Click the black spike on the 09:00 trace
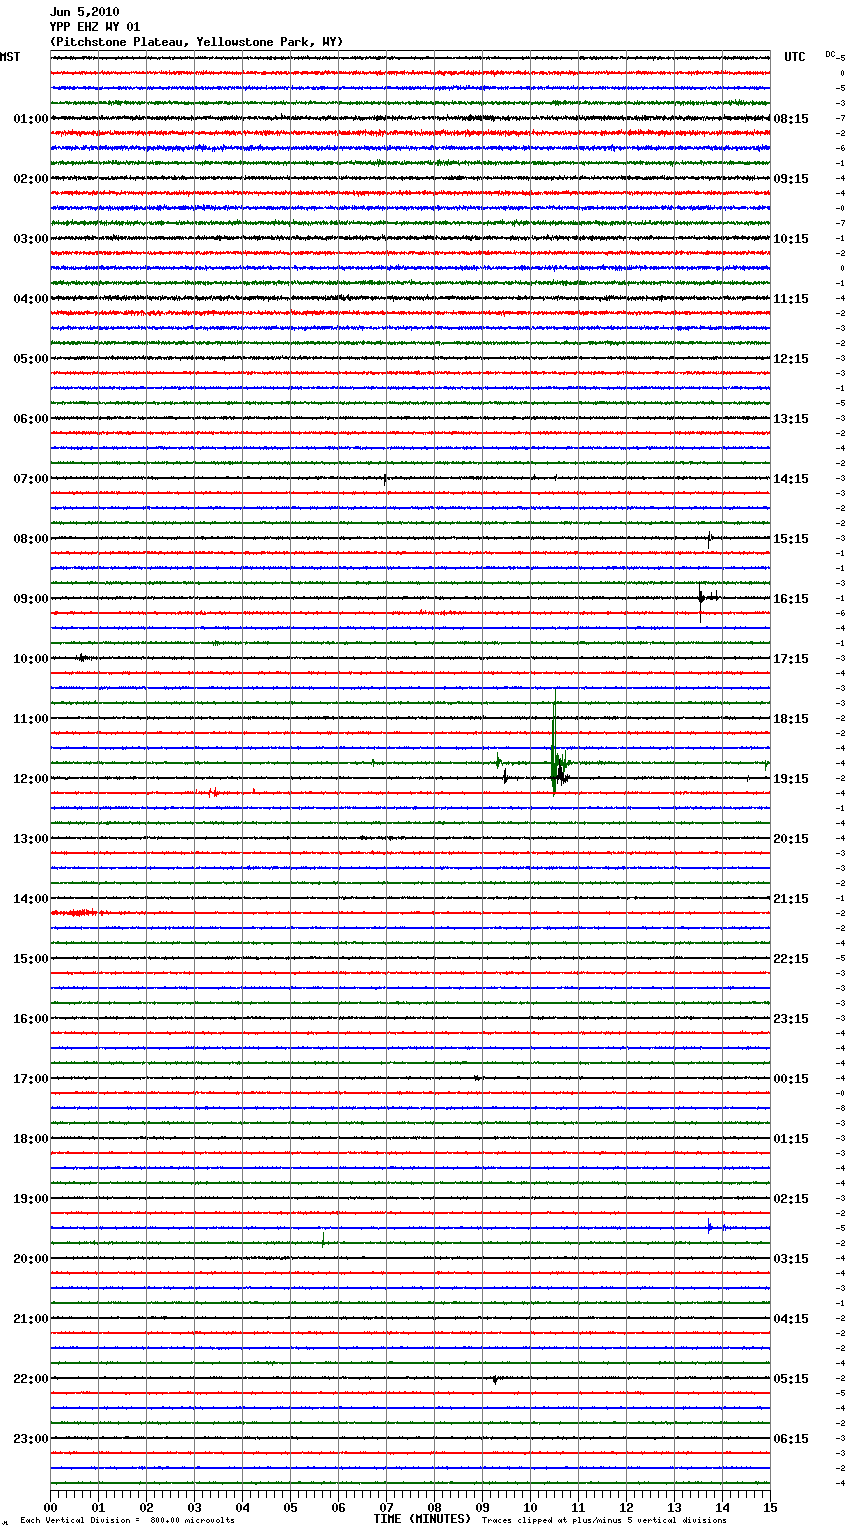 [x=701, y=598]
